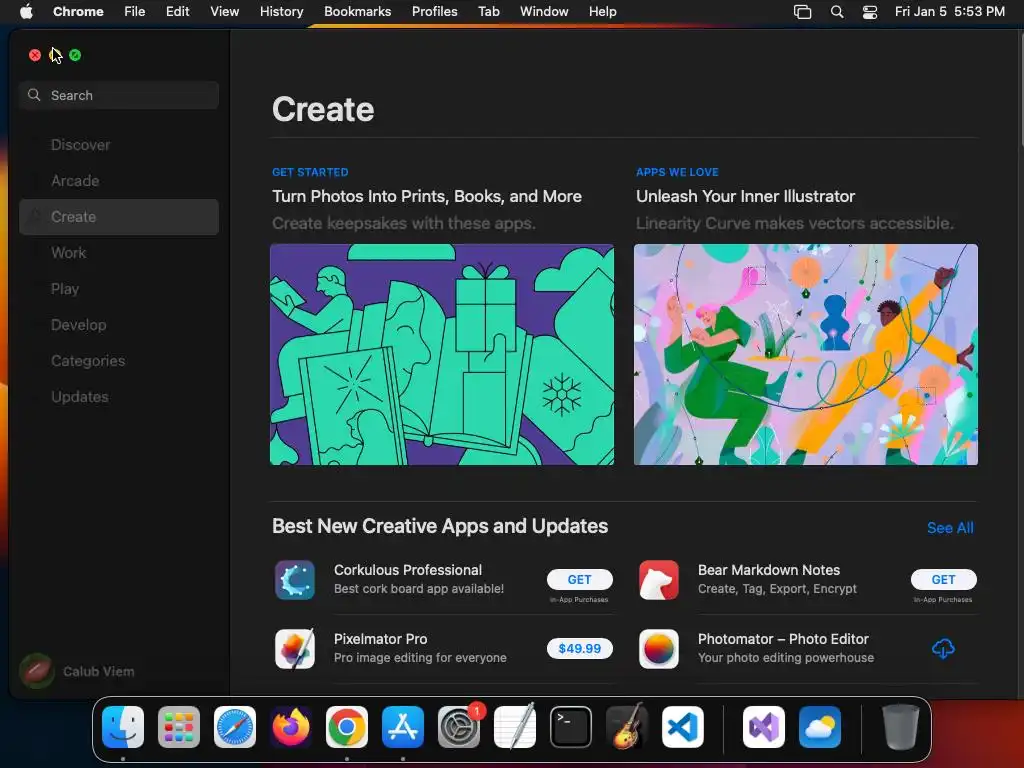Open the Window menu
Viewport: 1024px width, 768px height.
(x=544, y=12)
